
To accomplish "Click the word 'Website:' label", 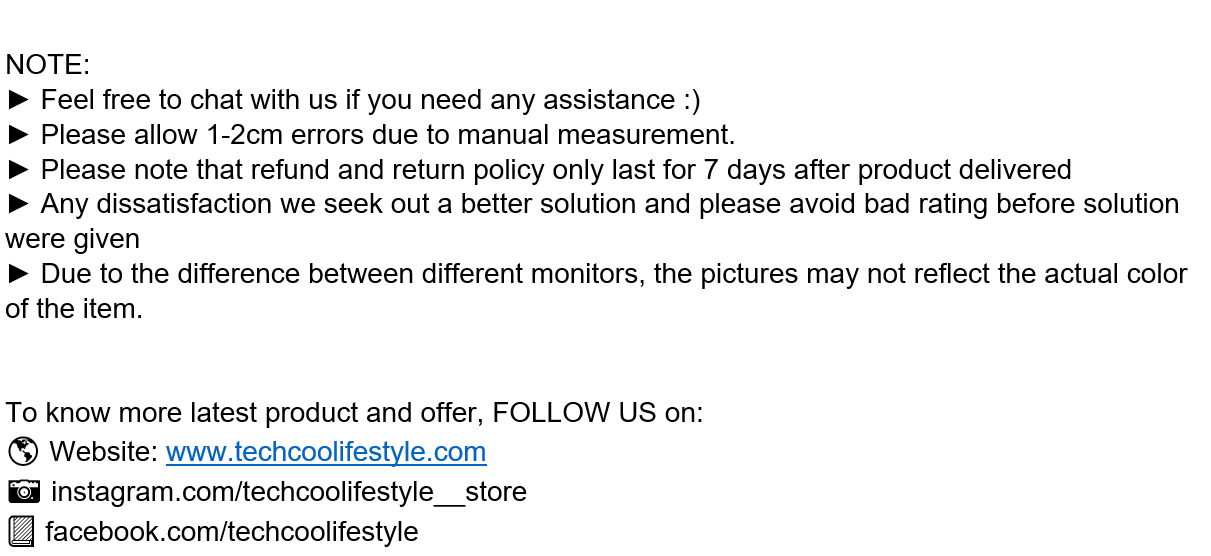I will tap(104, 452).
